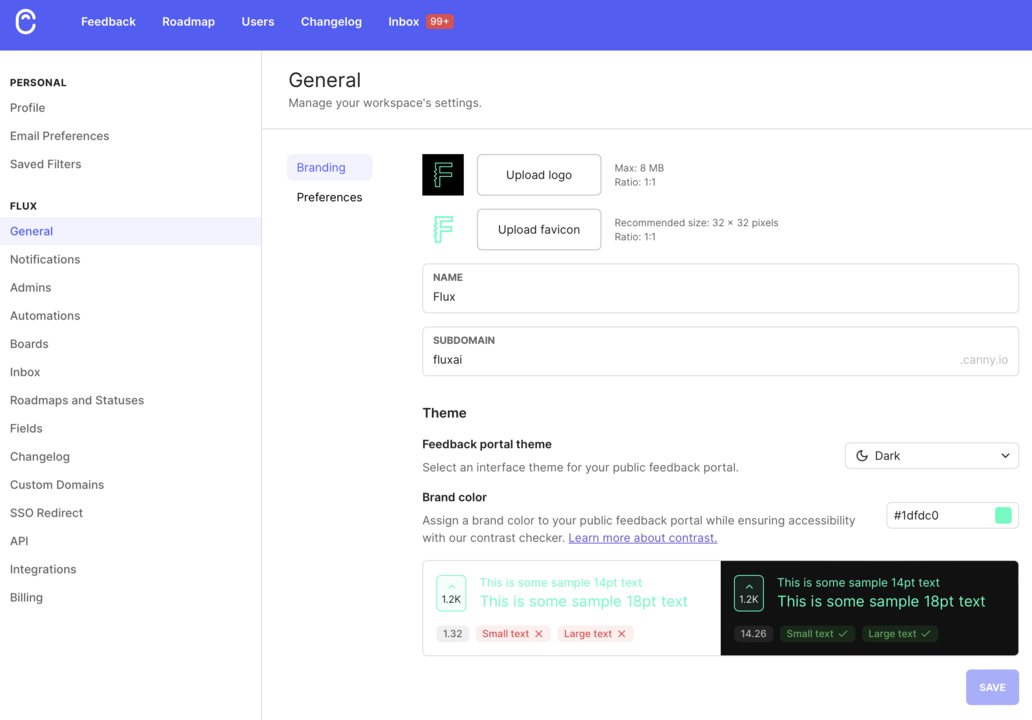The image size is (1032, 720).
Task: Click the 1.32 contrast ratio value
Action: point(452,634)
